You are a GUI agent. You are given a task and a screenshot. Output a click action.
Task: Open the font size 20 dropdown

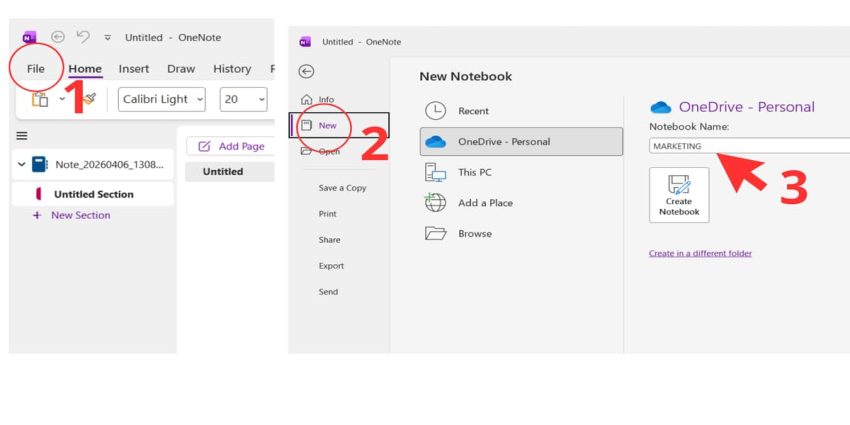[243, 99]
